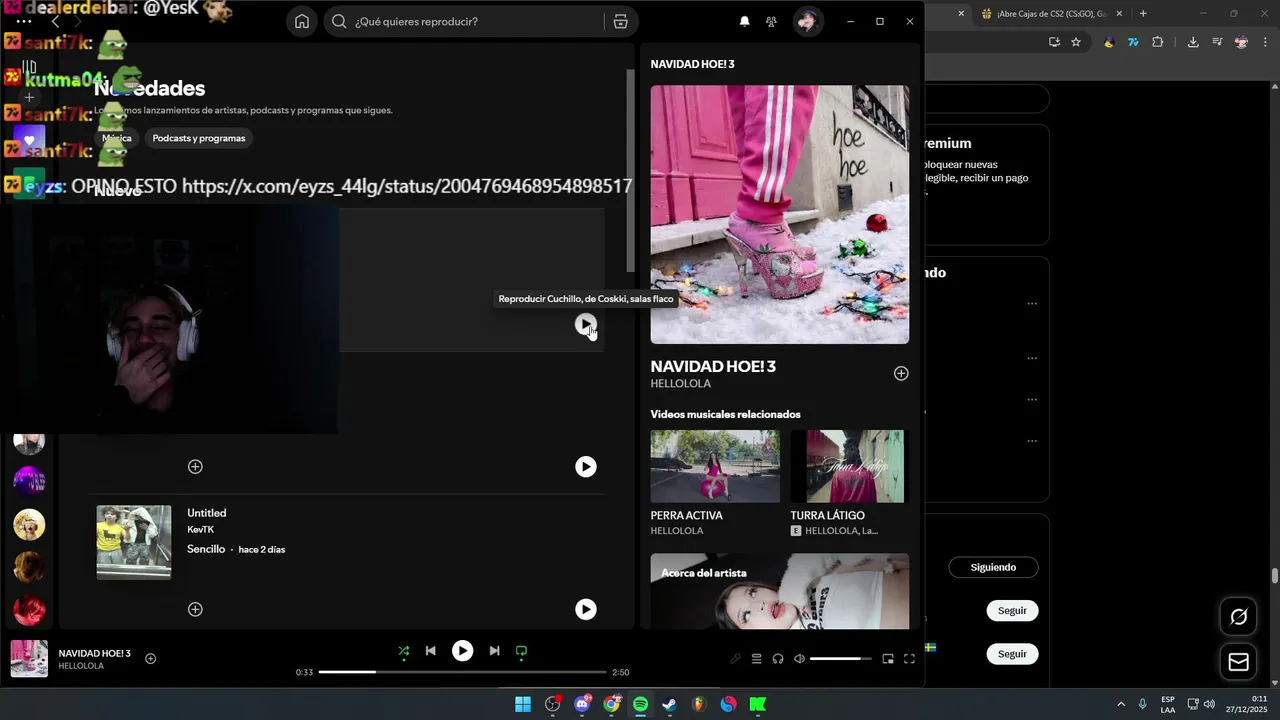The width and height of the screenshot is (1280, 720).
Task: Open the messages envelope floating icon
Action: click(1238, 662)
